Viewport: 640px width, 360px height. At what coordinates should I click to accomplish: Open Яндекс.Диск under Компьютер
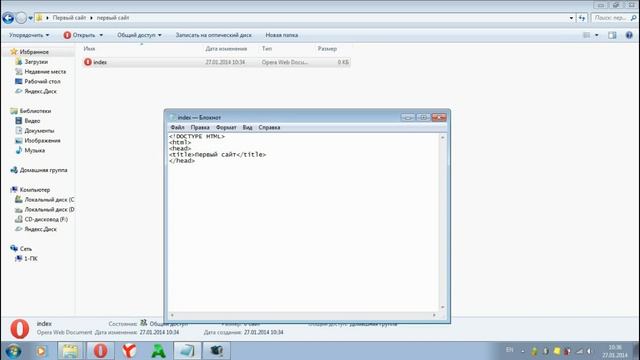40,229
